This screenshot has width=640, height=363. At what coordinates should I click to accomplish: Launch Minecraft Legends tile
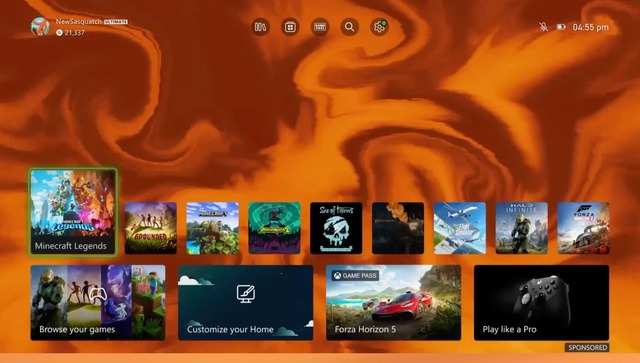point(73,212)
